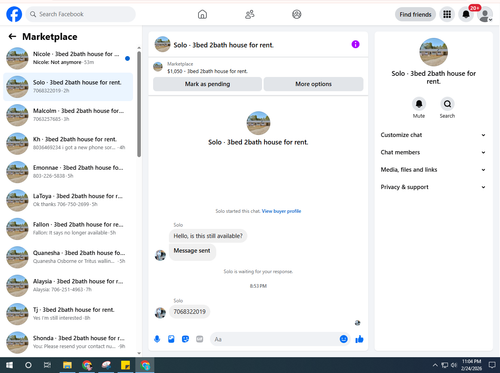500x373 pixels.
Task: Open Sticky Notes from taskbar
Action: pyautogui.click(x=125, y=365)
